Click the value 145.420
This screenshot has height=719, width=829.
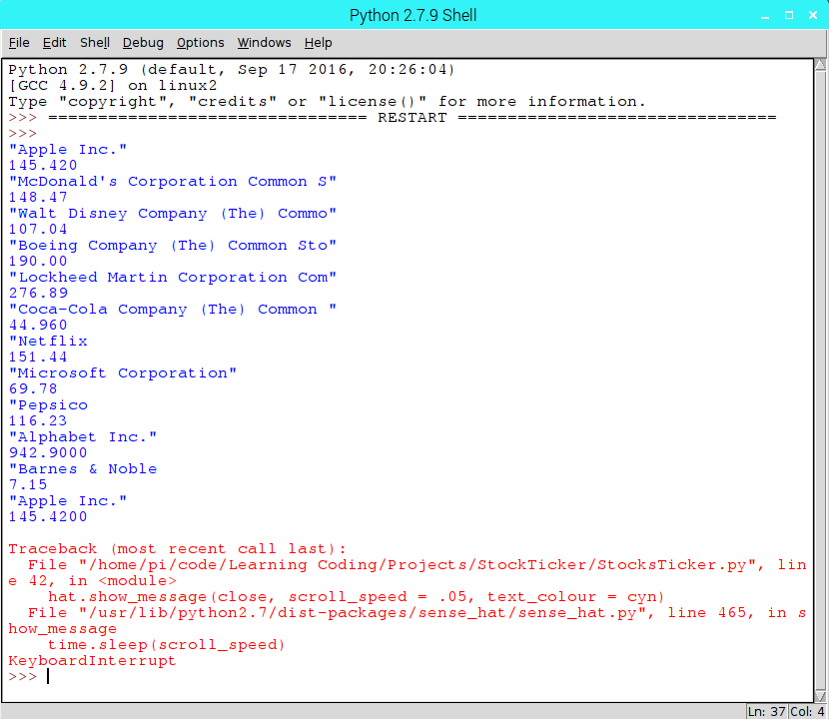(43, 165)
